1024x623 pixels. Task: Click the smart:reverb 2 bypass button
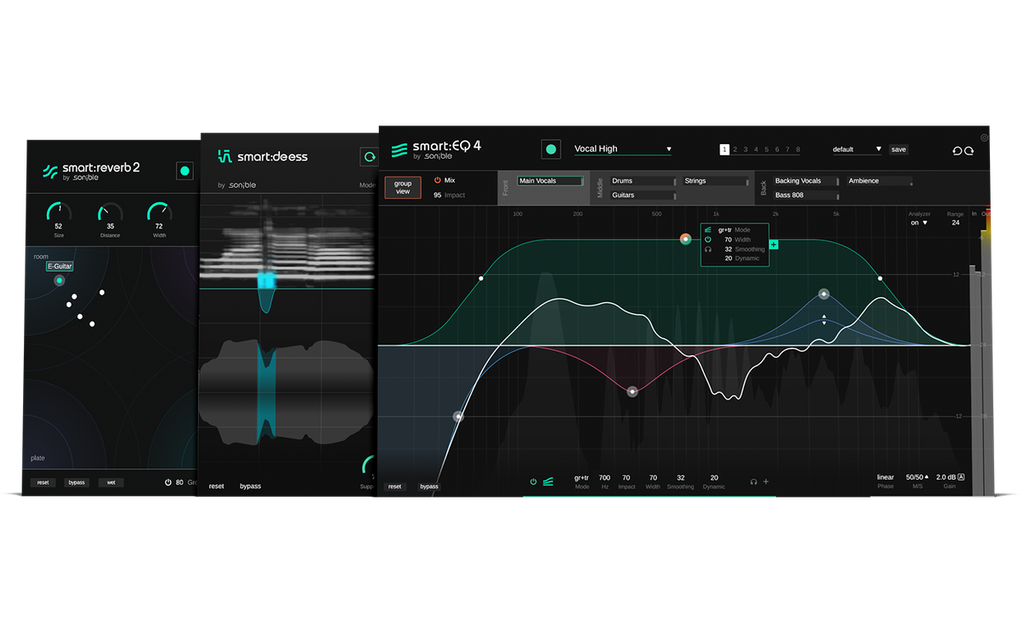click(77, 483)
